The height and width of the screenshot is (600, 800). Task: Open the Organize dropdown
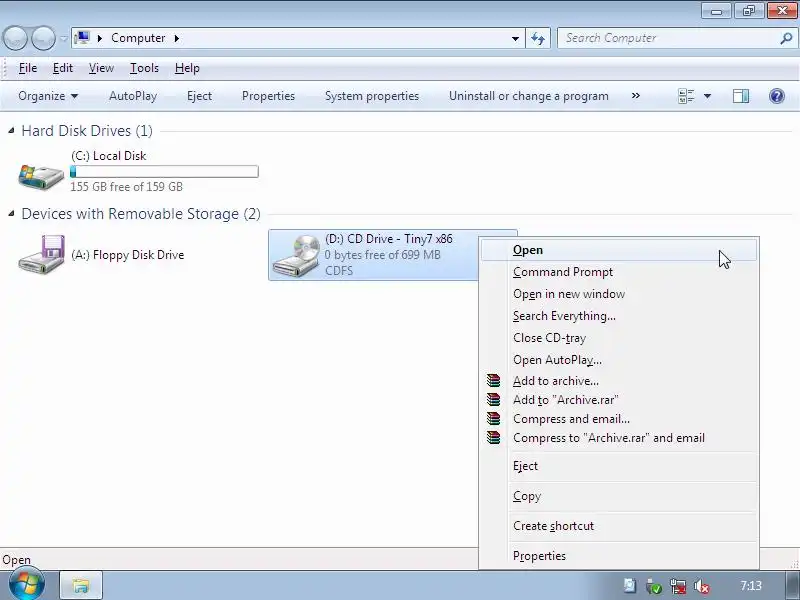pos(48,96)
